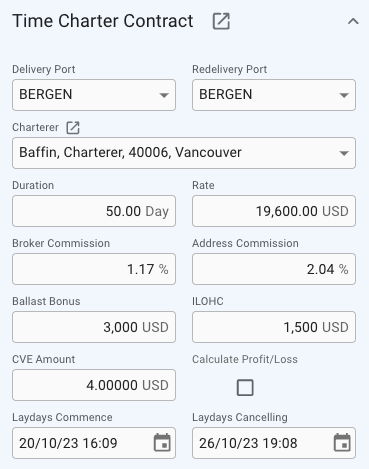
Task: Open the Redelivery Port dropdown
Action: pyautogui.click(x=274, y=95)
